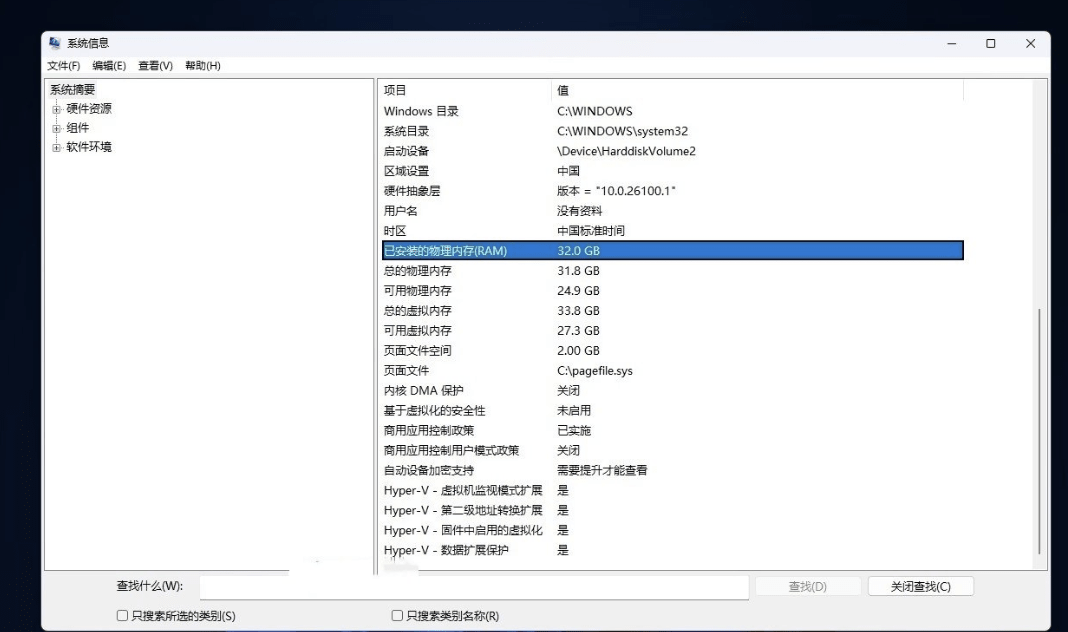Click the 关闭查找 button
This screenshot has height=632, width=1068.
[x=920, y=587]
